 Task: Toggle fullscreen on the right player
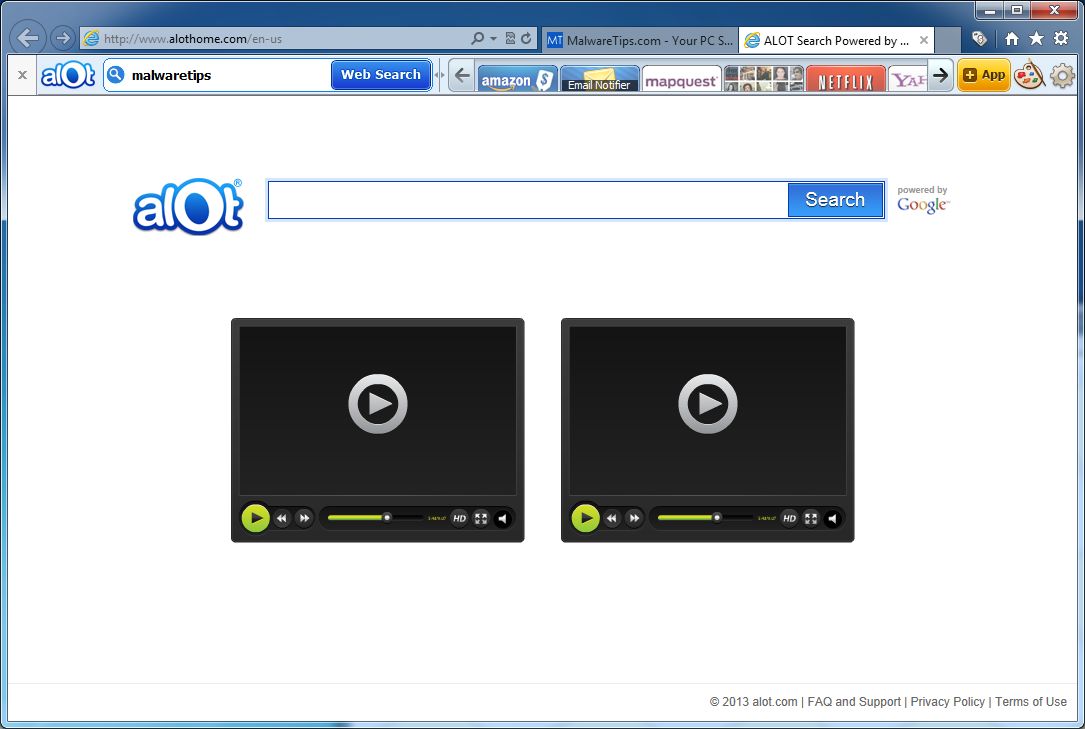811,518
